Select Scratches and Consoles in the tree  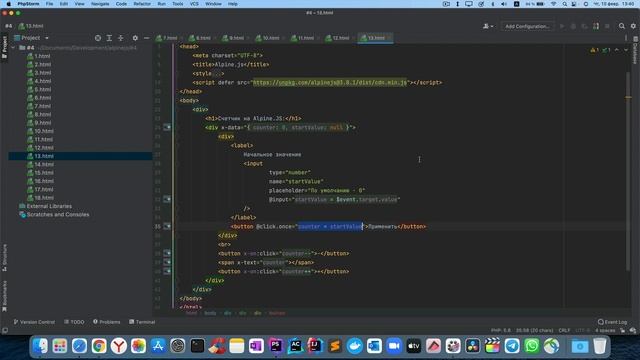54,214
